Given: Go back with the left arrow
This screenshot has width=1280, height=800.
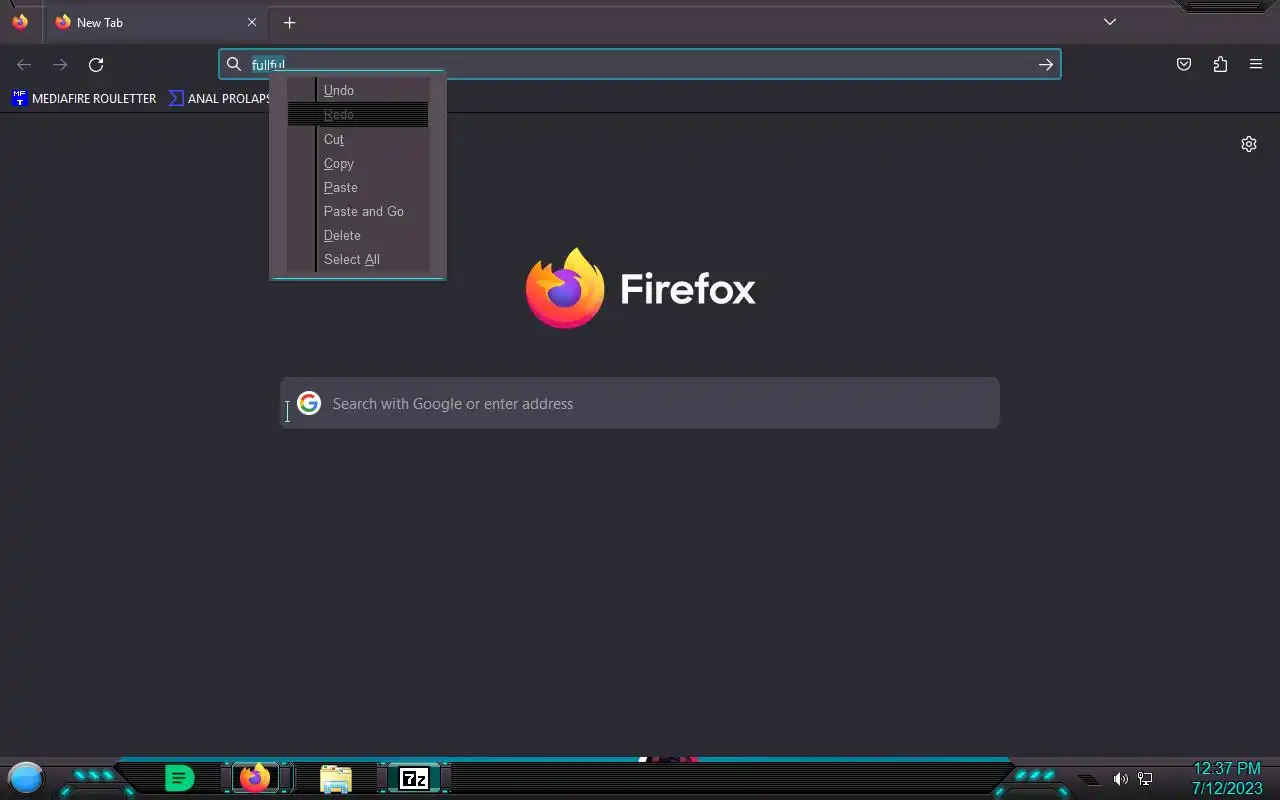Looking at the screenshot, I should pyautogui.click(x=24, y=65).
